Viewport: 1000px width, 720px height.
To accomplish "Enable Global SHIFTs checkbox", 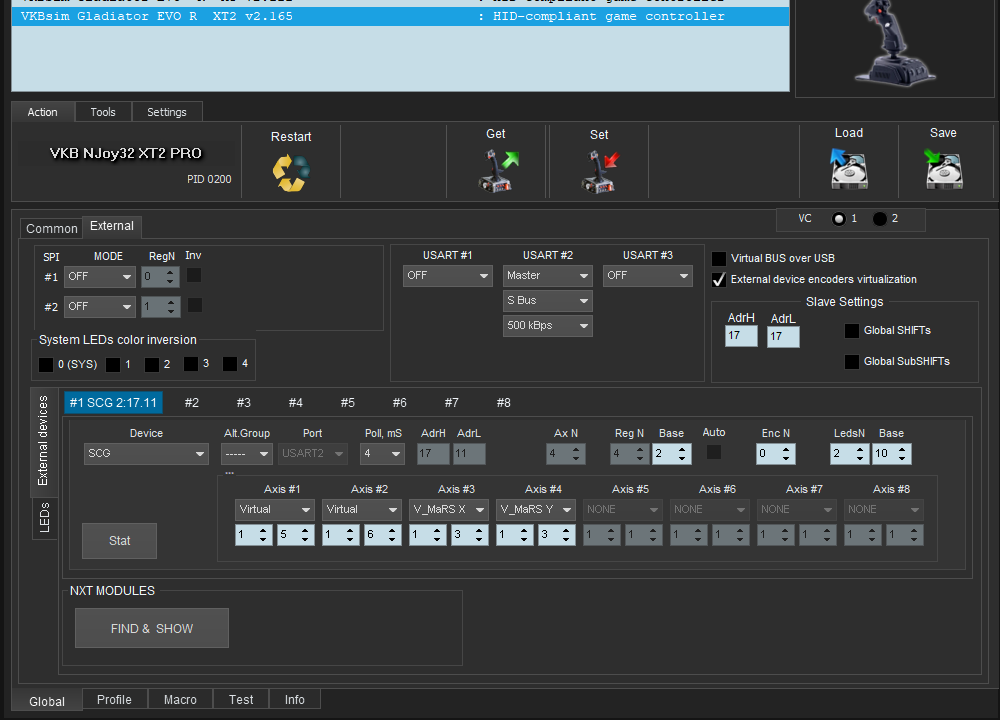I will point(851,330).
